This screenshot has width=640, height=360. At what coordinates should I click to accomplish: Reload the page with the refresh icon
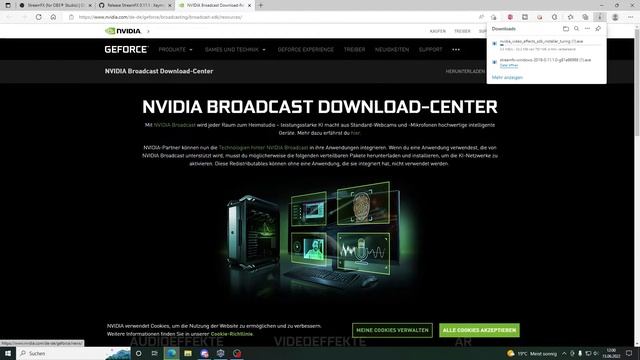tap(38, 17)
